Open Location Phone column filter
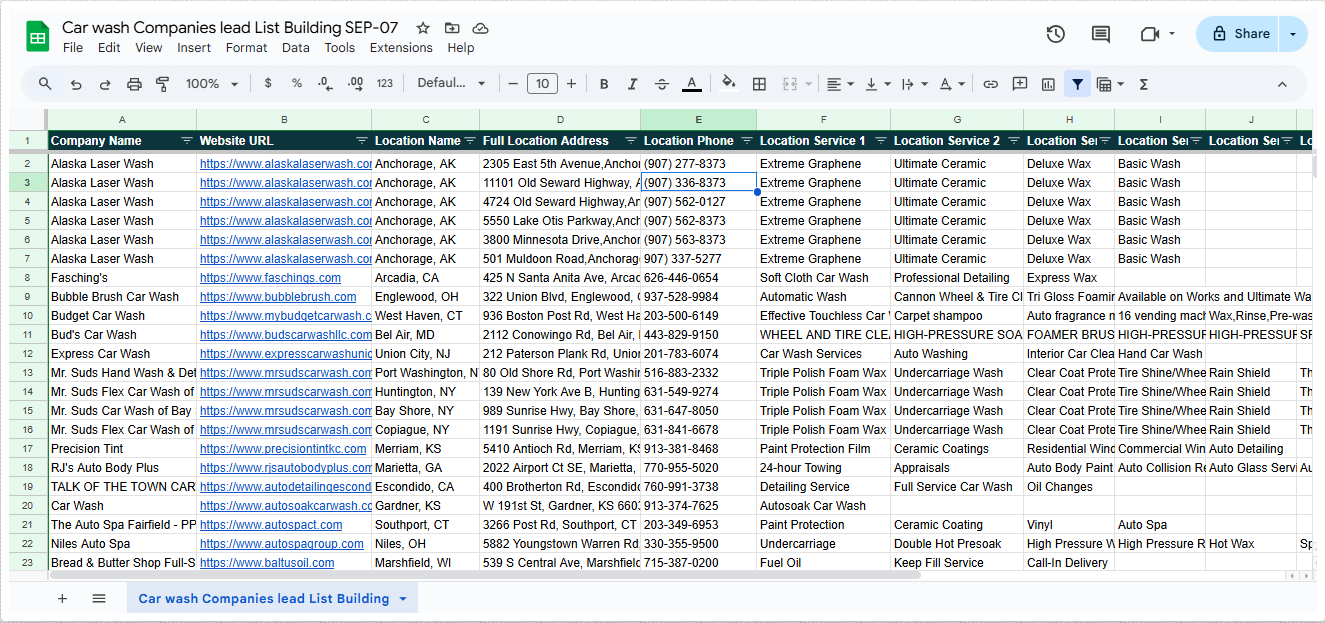1325x623 pixels. tap(746, 141)
